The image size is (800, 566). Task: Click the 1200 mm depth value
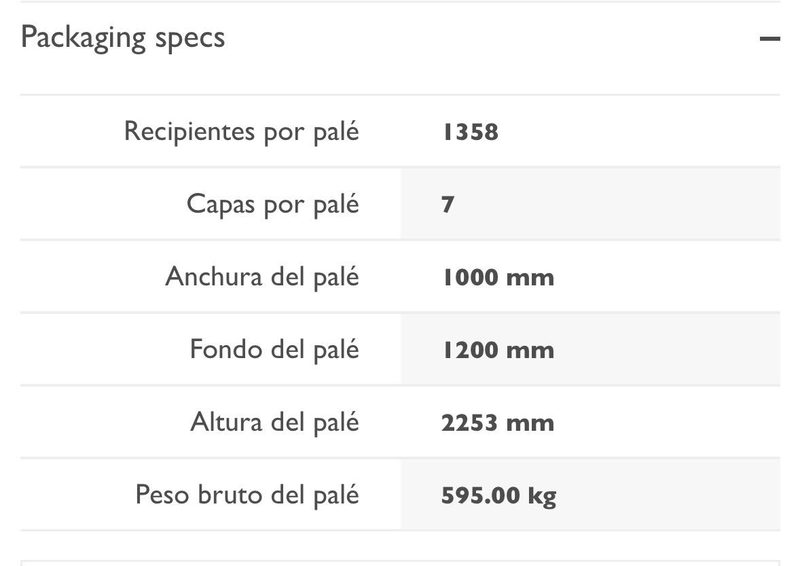498,351
